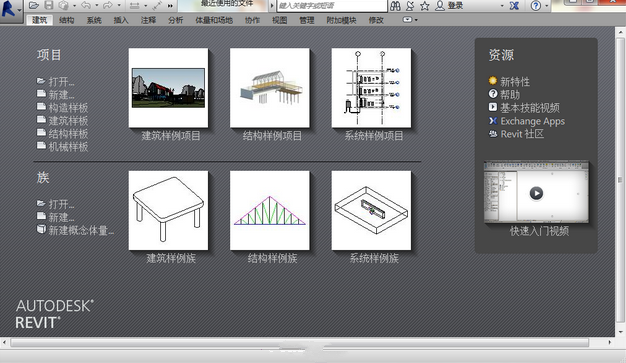Click the Open folder icon in quick access toolbar
Image resolution: width=626 pixels, height=363 pixels.
click(x=34, y=6)
